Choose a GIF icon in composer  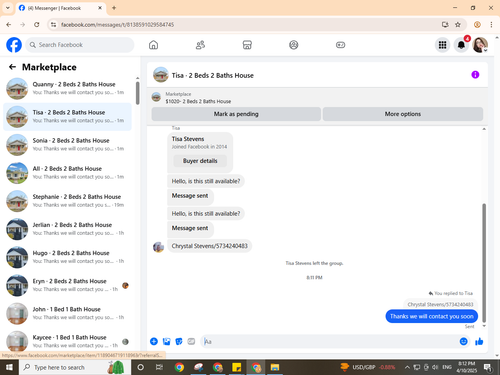coord(191,341)
